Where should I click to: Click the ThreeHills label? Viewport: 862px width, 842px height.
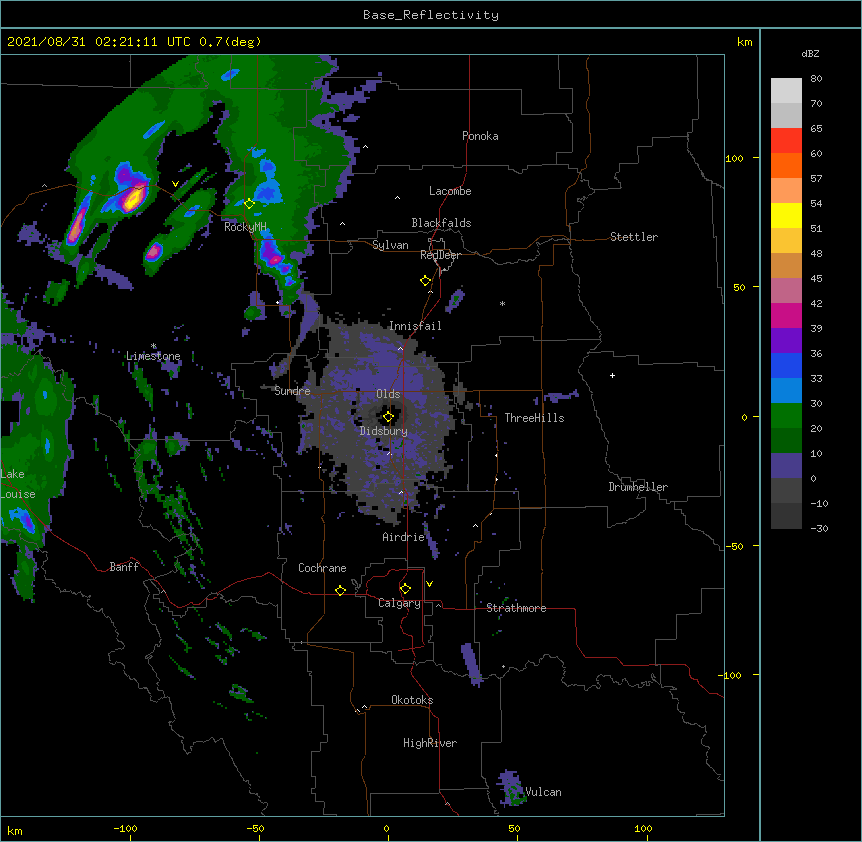coord(534,418)
